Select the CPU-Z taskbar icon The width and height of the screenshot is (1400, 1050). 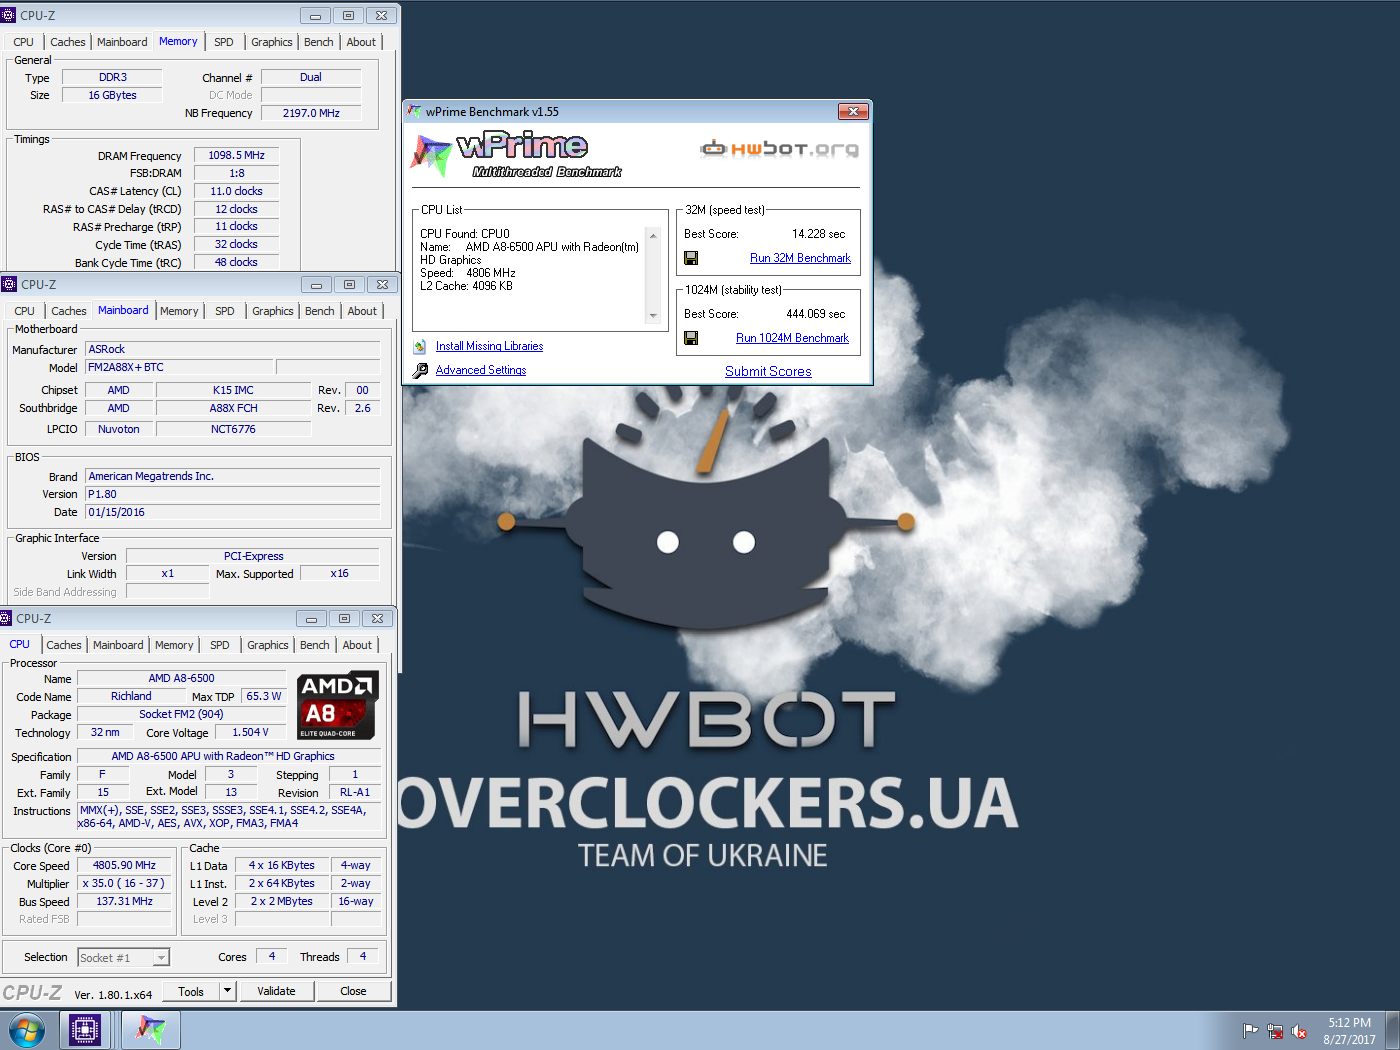point(85,1030)
